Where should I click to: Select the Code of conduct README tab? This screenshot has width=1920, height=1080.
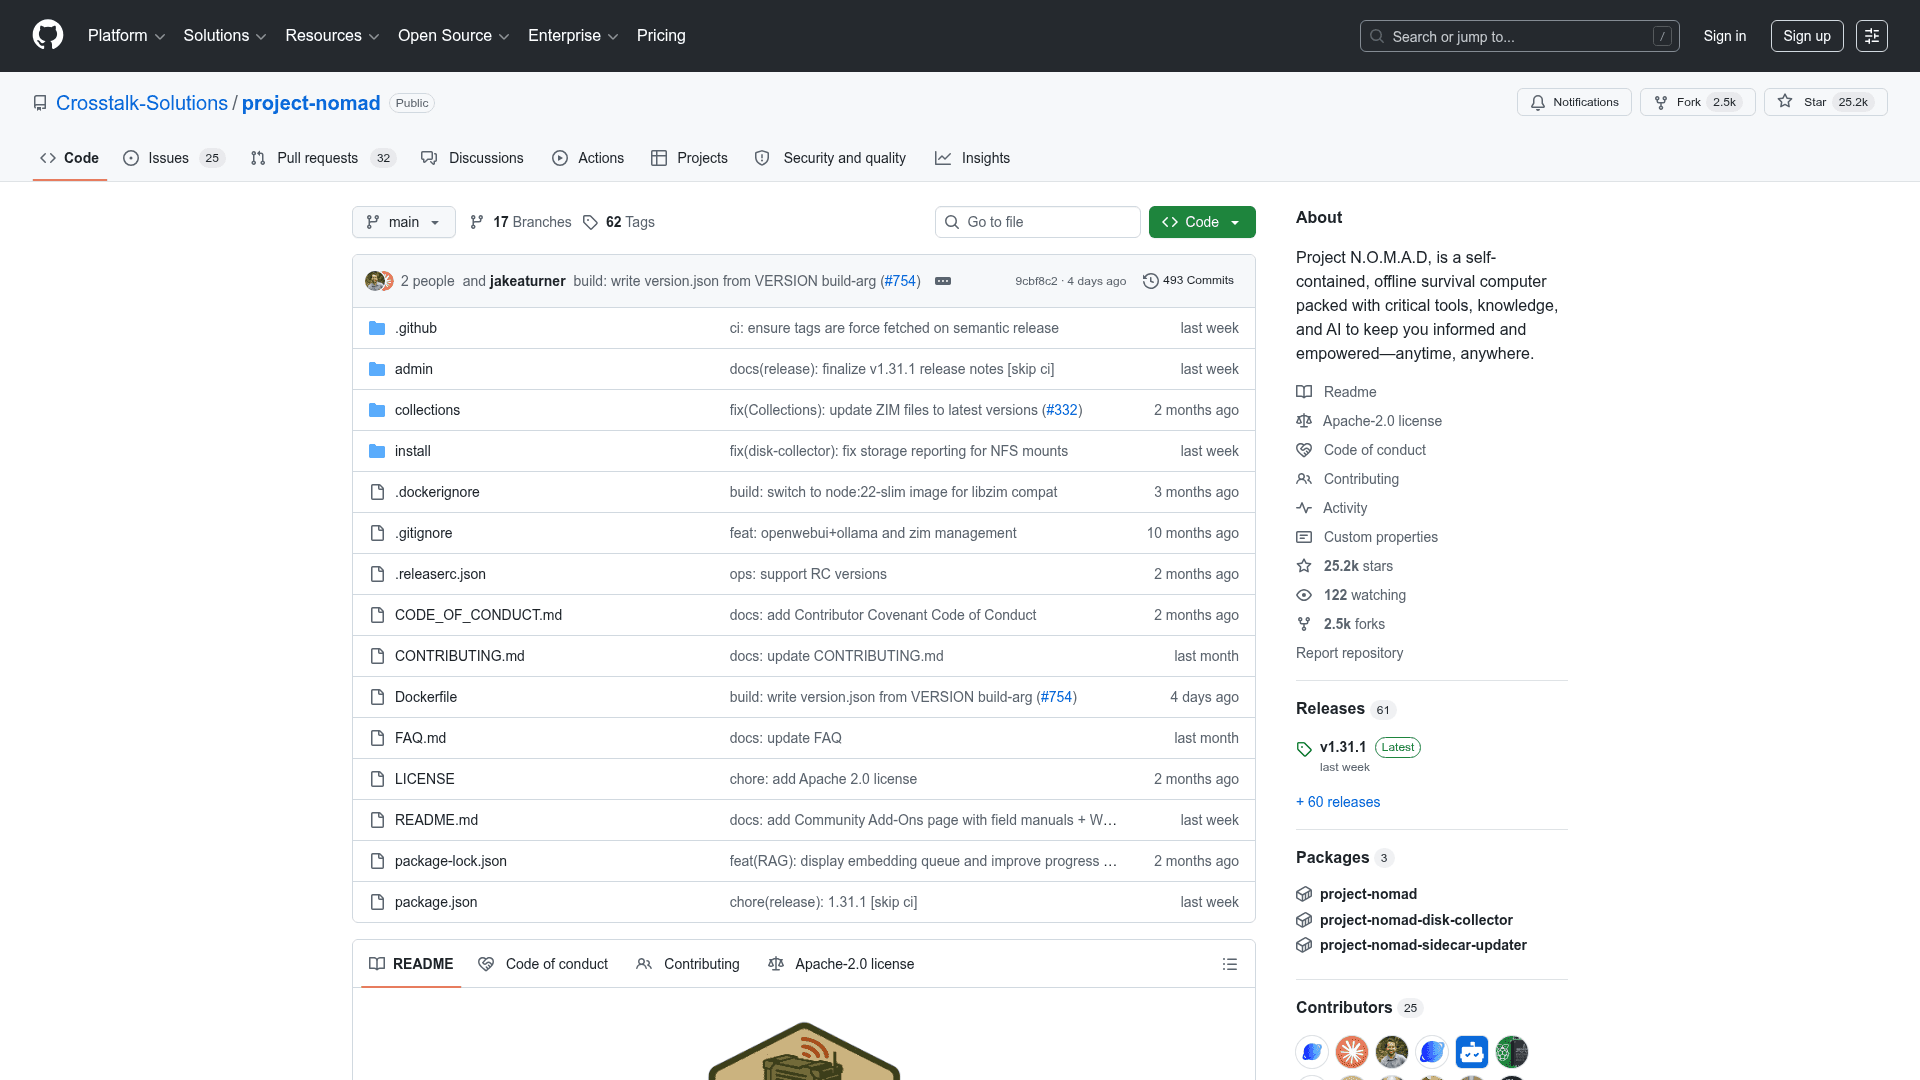(x=543, y=964)
